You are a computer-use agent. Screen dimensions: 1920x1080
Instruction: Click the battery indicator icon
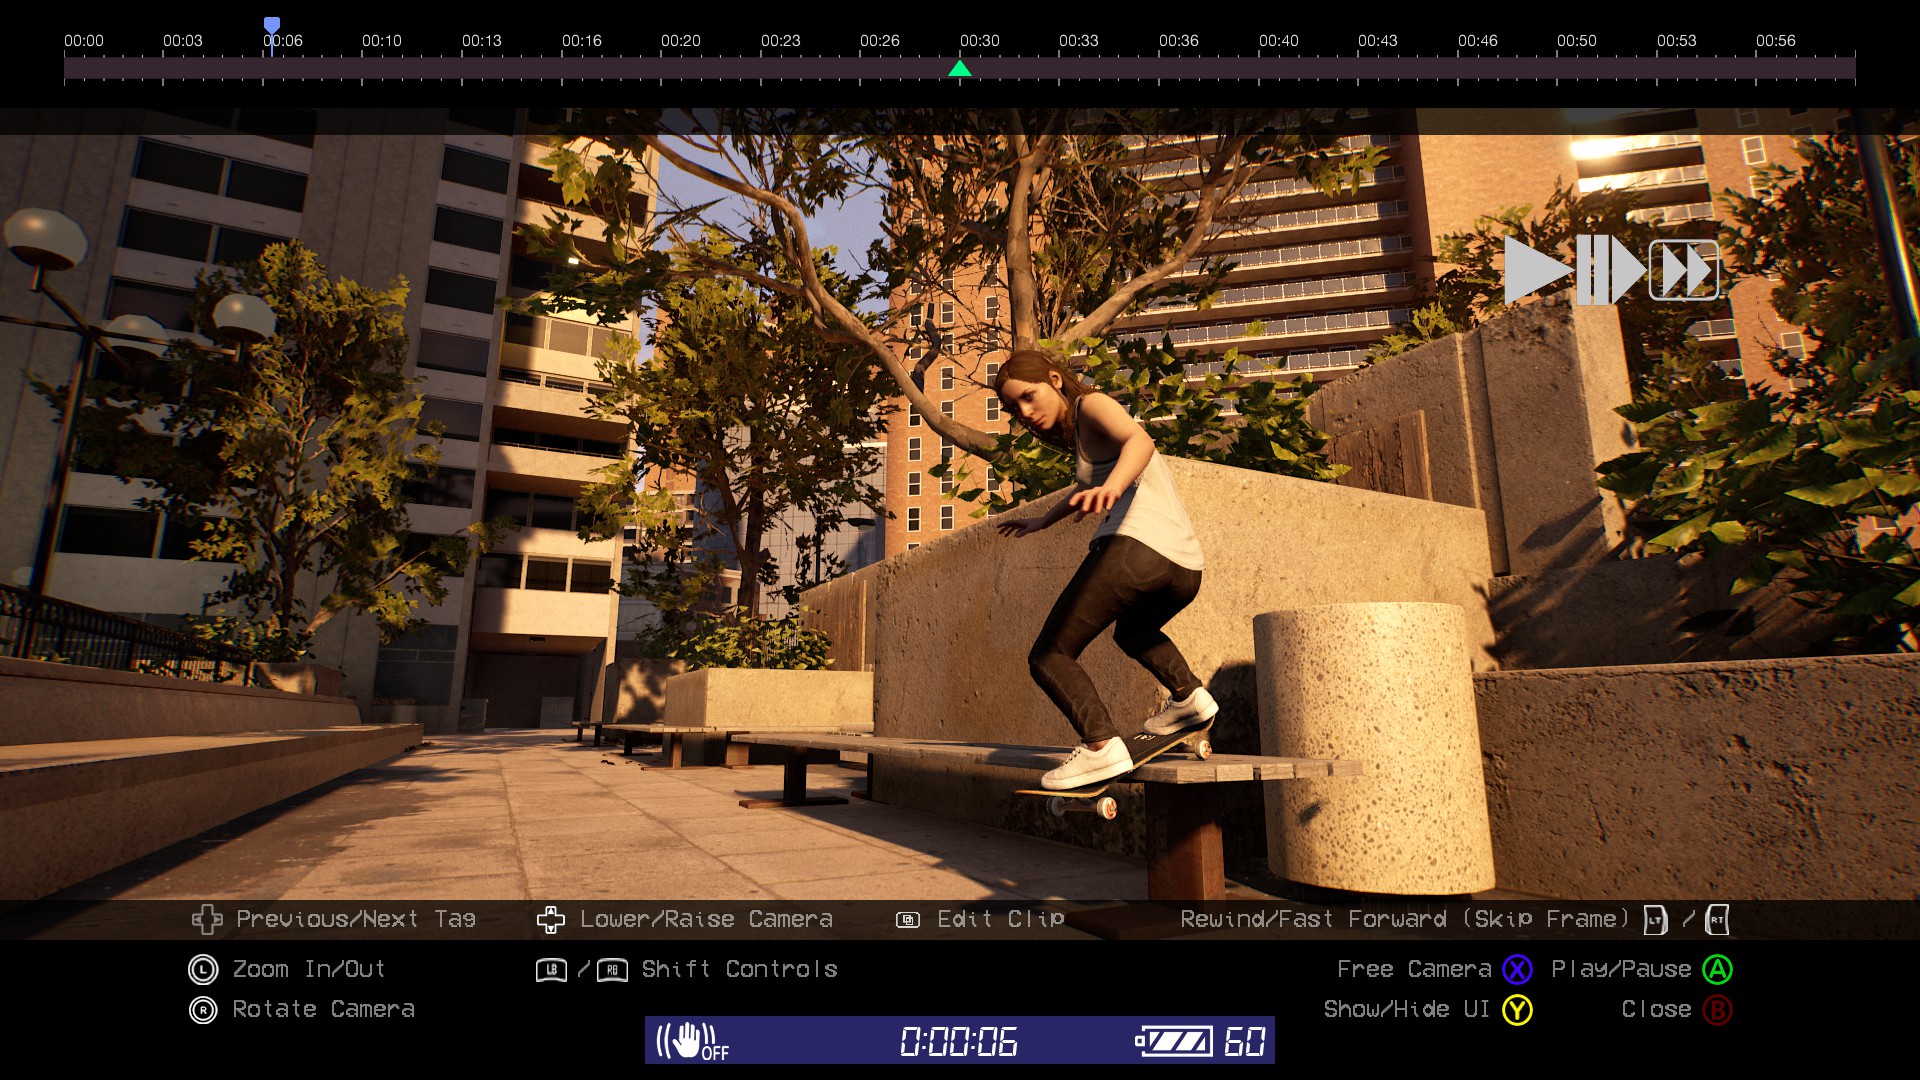pos(1174,1041)
